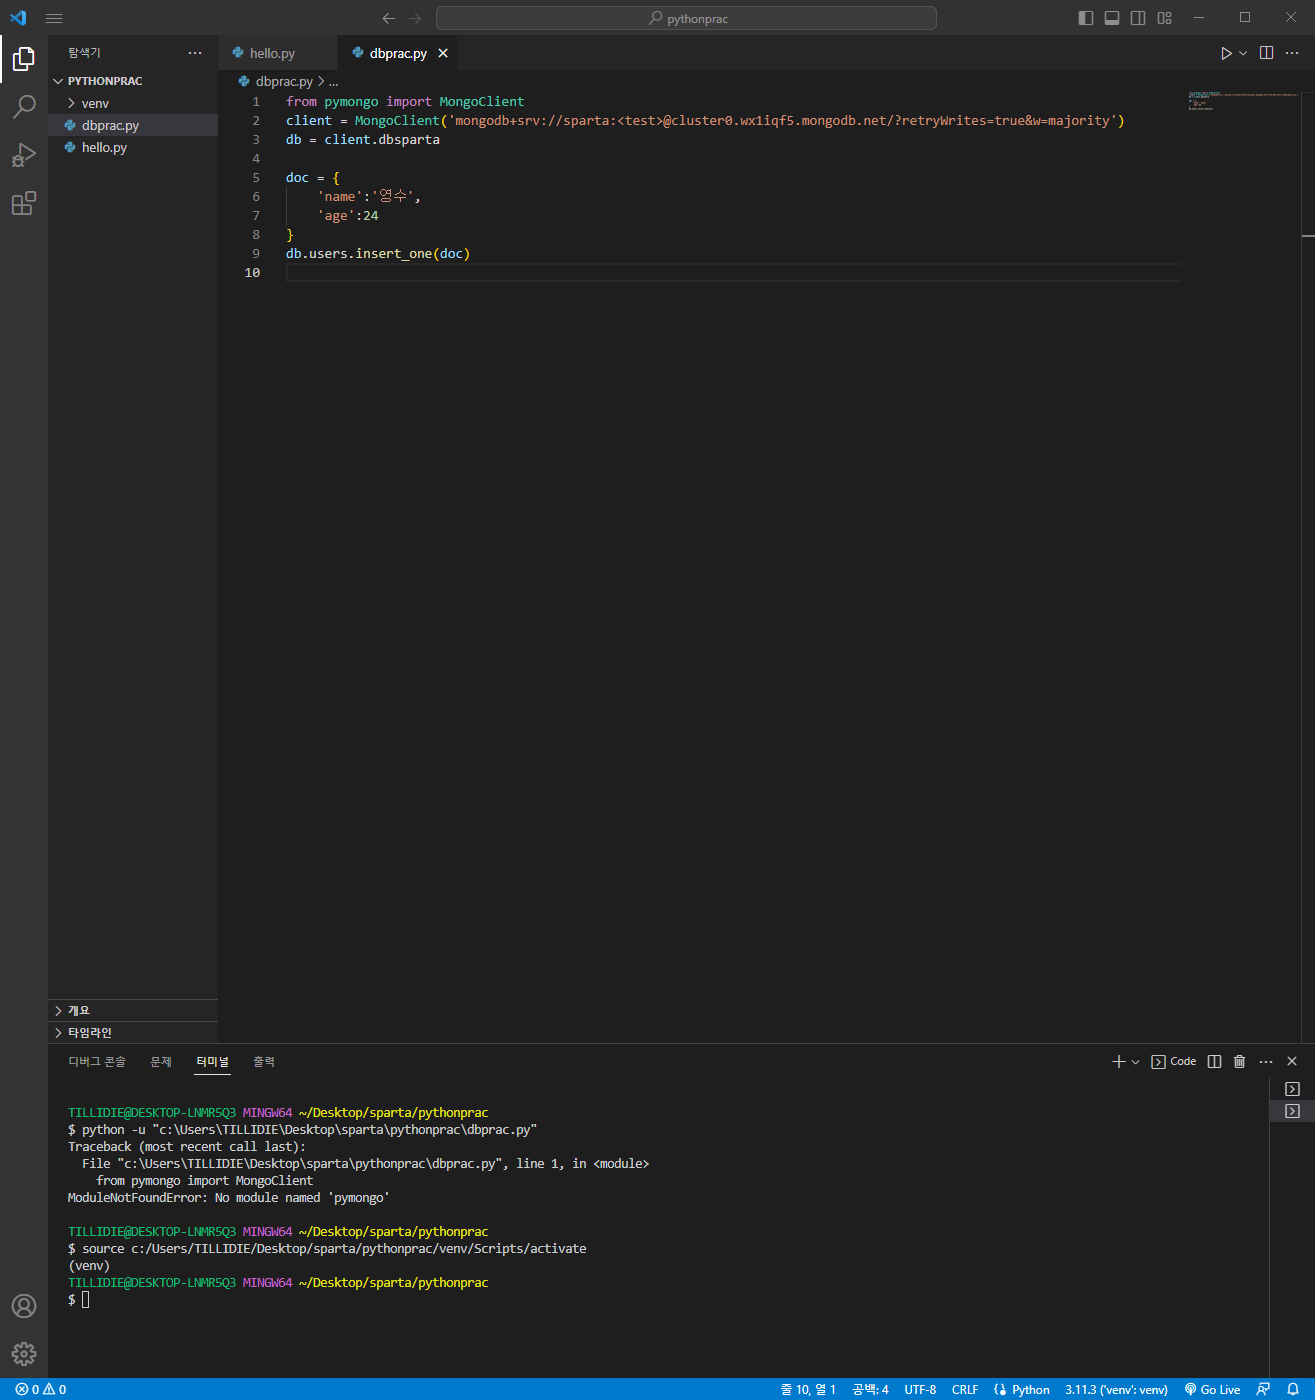Close the terminal panel
This screenshot has width=1315, height=1400.
pyautogui.click(x=1292, y=1062)
